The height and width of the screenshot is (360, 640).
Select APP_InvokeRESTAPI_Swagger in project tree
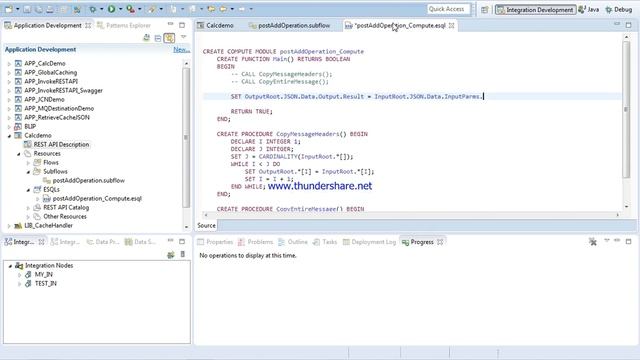coord(63,90)
